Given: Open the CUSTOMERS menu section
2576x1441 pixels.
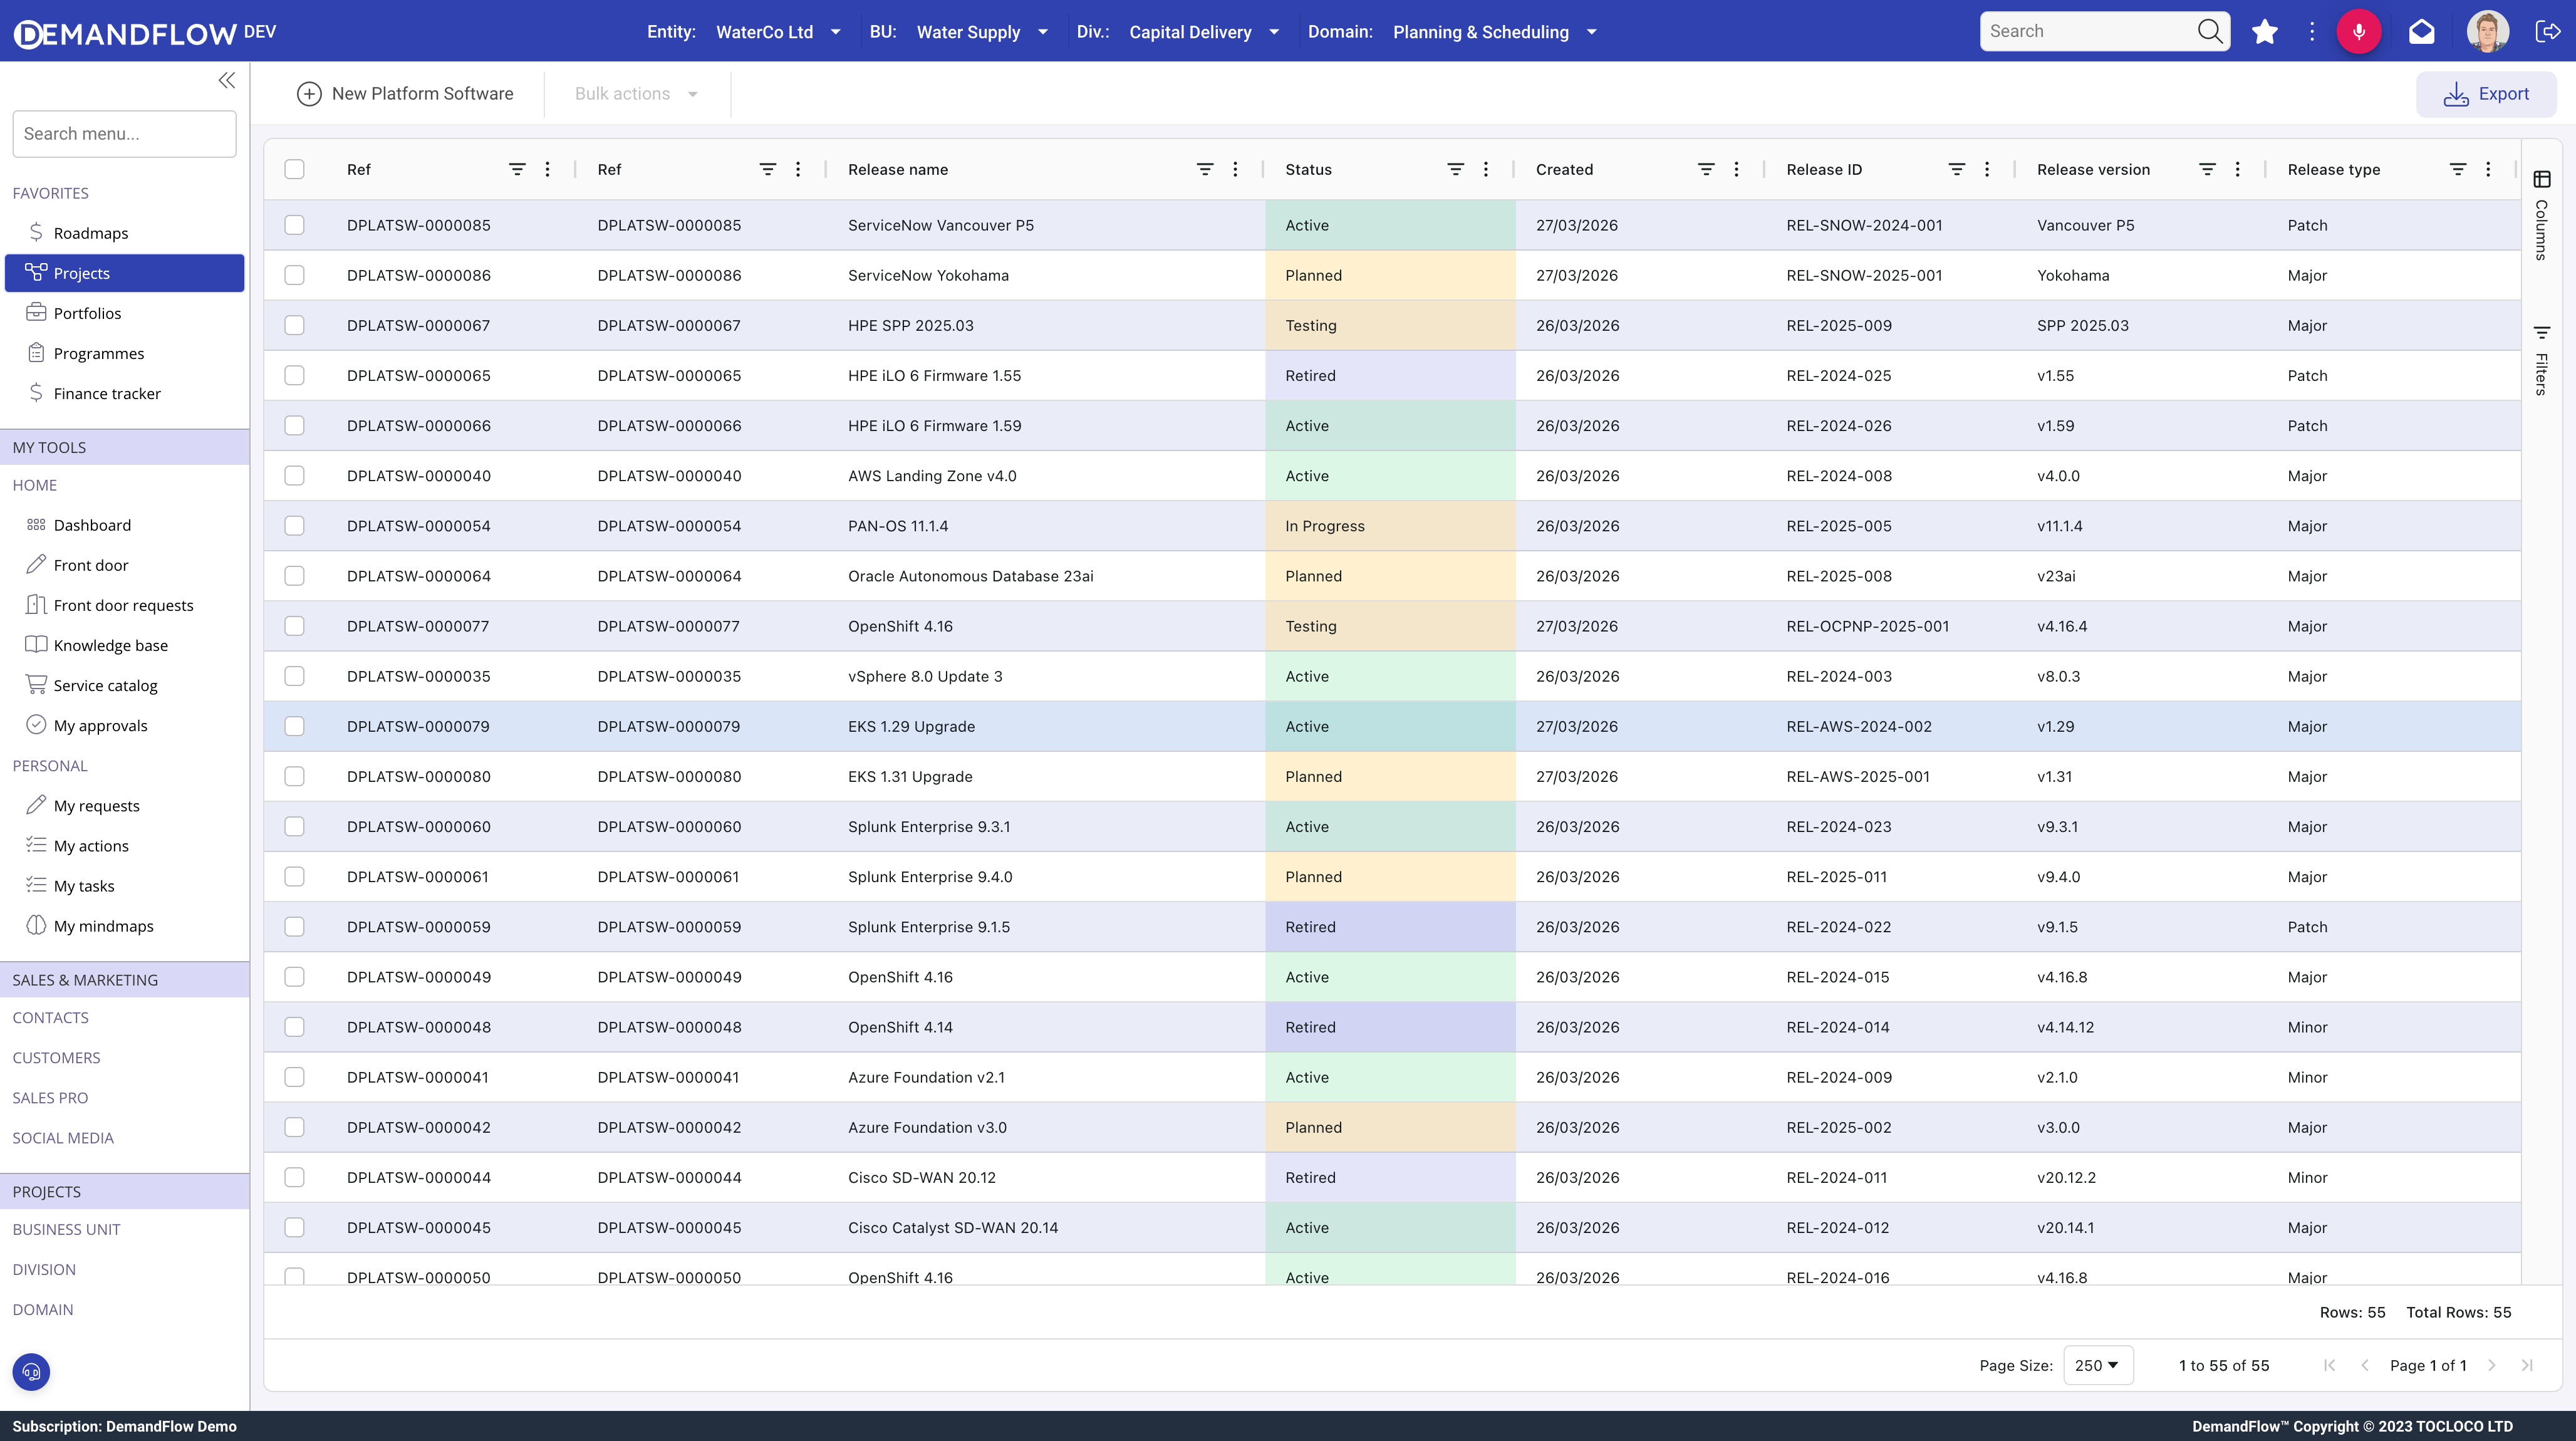Looking at the screenshot, I should (56, 1057).
